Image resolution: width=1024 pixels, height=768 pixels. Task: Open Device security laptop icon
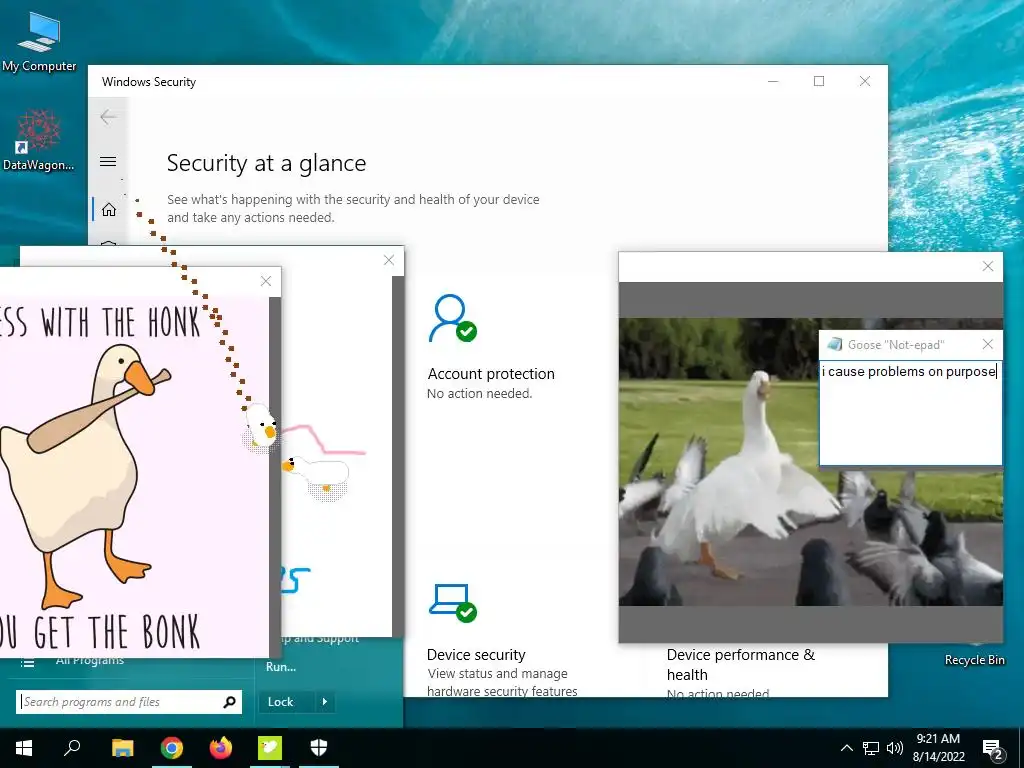[453, 602]
